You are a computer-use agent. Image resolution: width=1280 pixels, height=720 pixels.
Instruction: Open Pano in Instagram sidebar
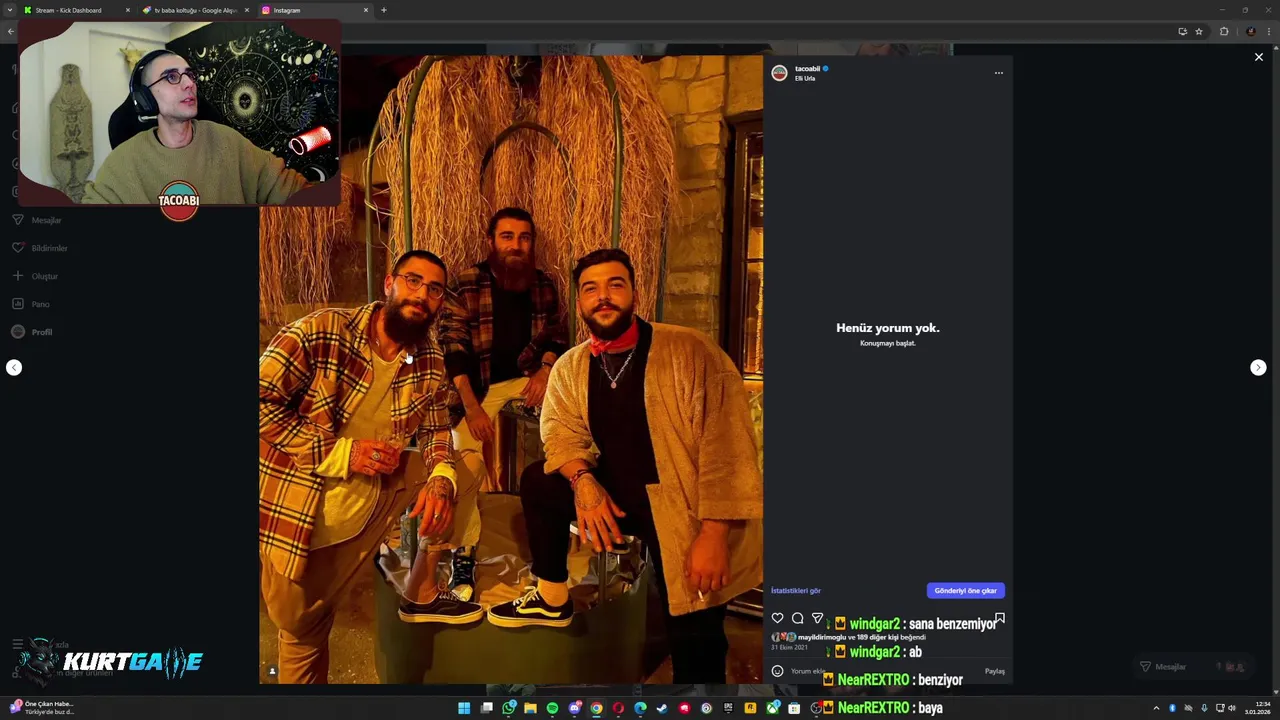click(30, 304)
